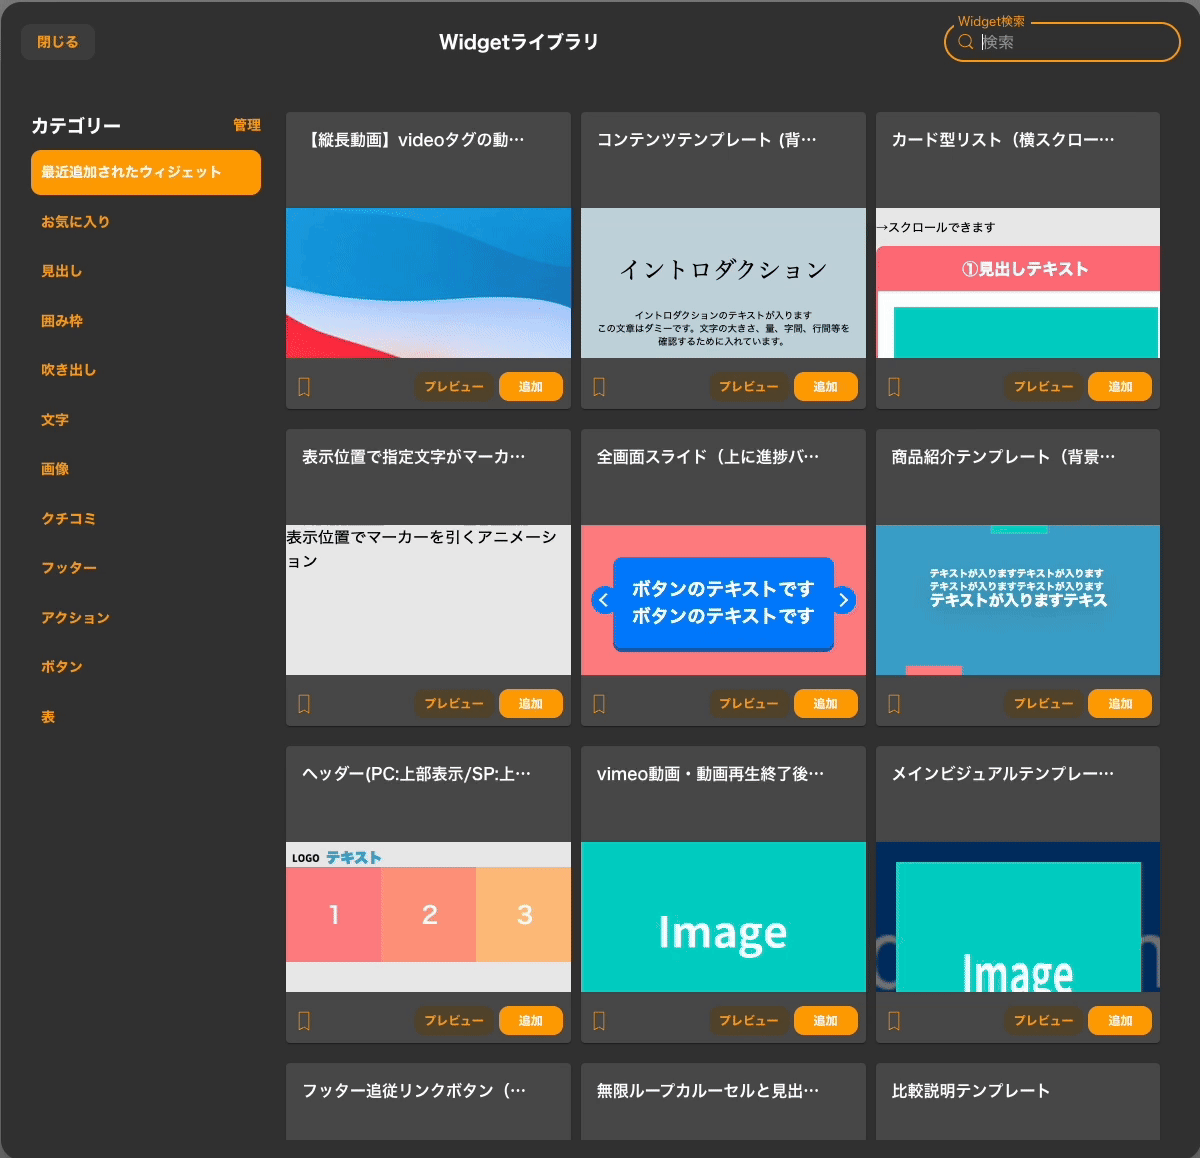The image size is (1200, 1158).
Task: Toggle bookmark on 全画面スライド widget
Action: point(599,704)
